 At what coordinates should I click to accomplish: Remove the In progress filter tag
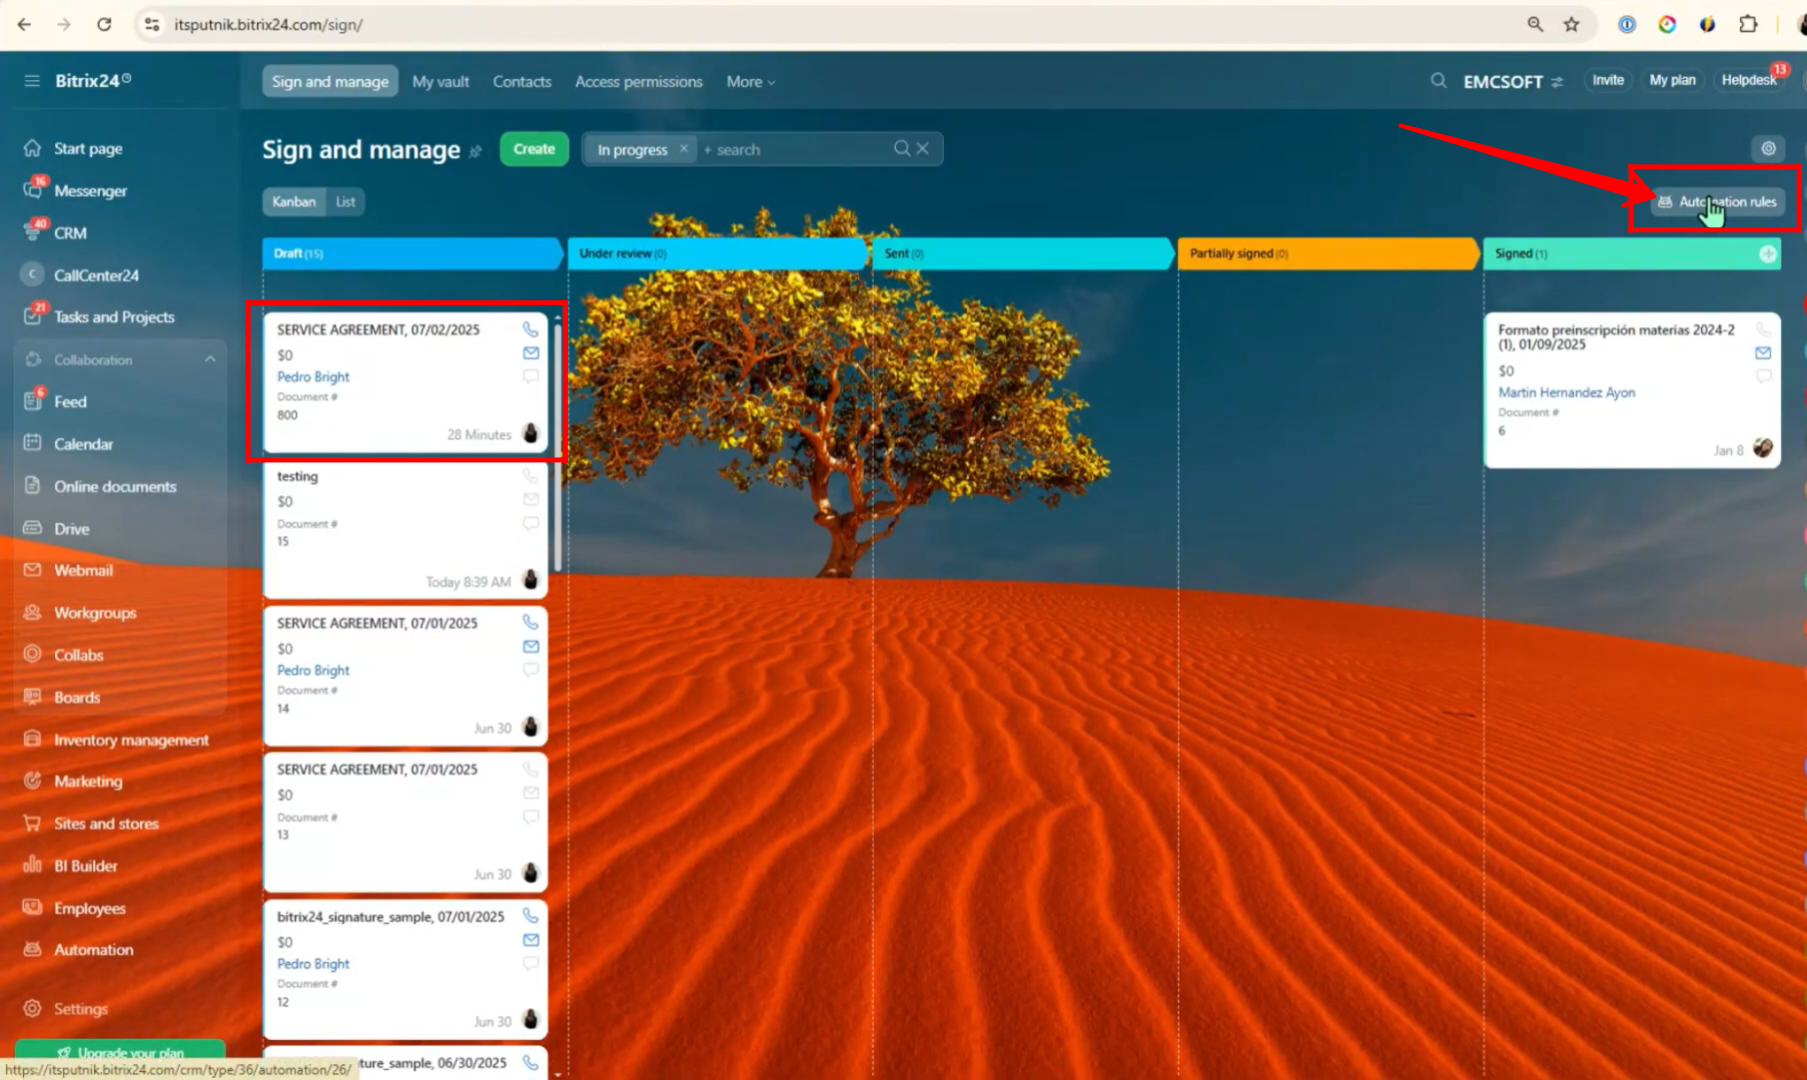(684, 149)
